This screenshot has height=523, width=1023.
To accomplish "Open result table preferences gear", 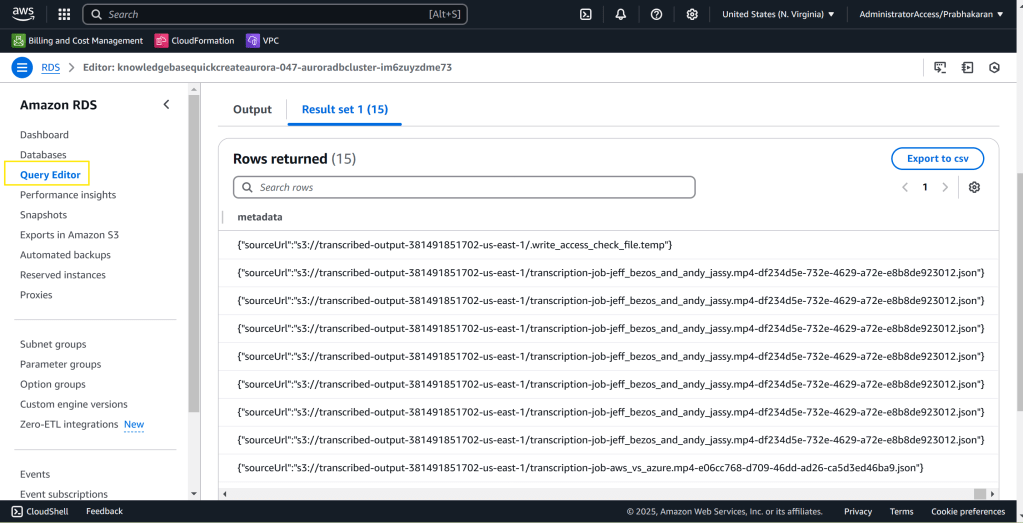I will [x=974, y=187].
